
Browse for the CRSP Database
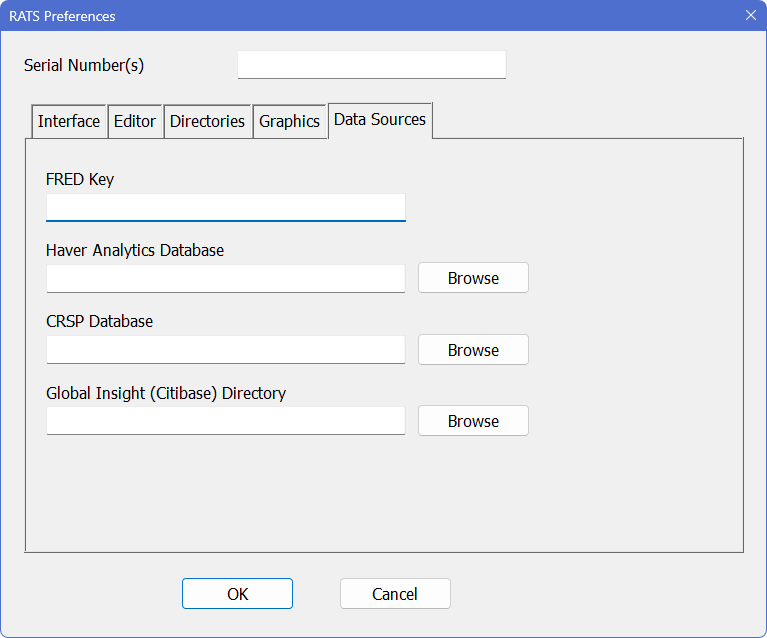coord(473,350)
